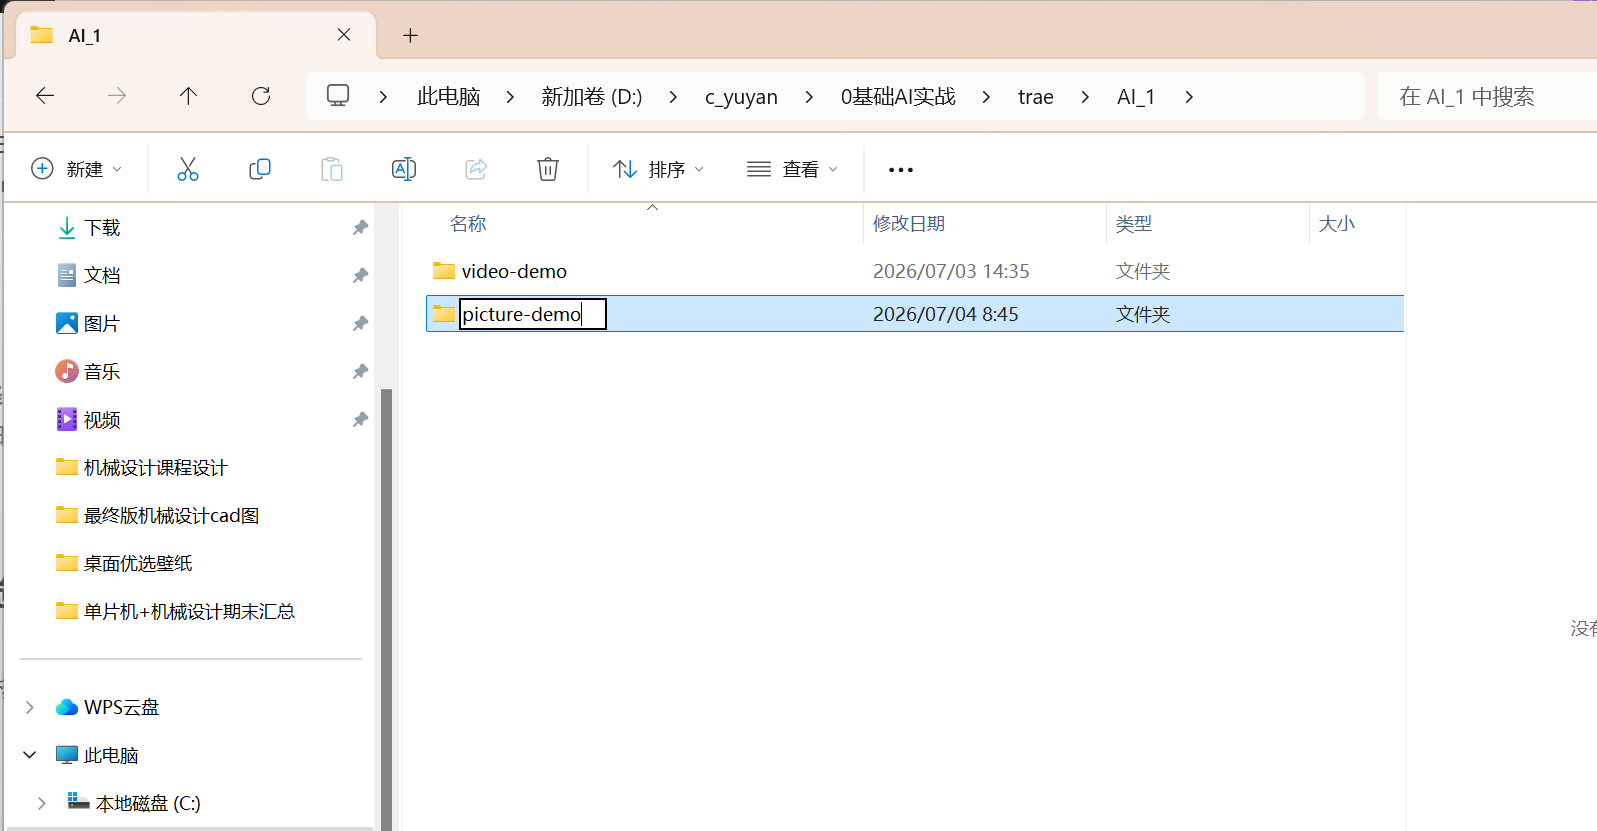Click the picture-demo folder icon

(x=444, y=314)
